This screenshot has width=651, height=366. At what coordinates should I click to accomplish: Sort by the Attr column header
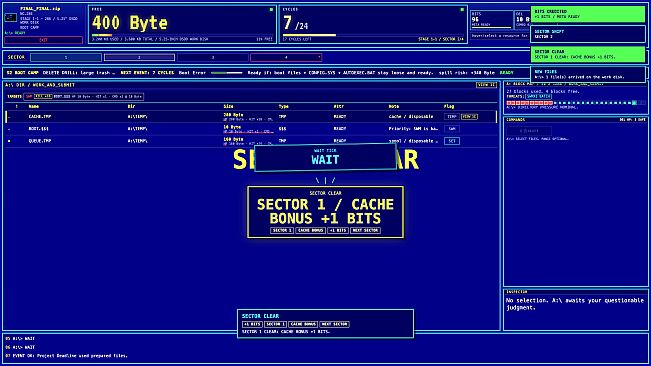[339, 107]
